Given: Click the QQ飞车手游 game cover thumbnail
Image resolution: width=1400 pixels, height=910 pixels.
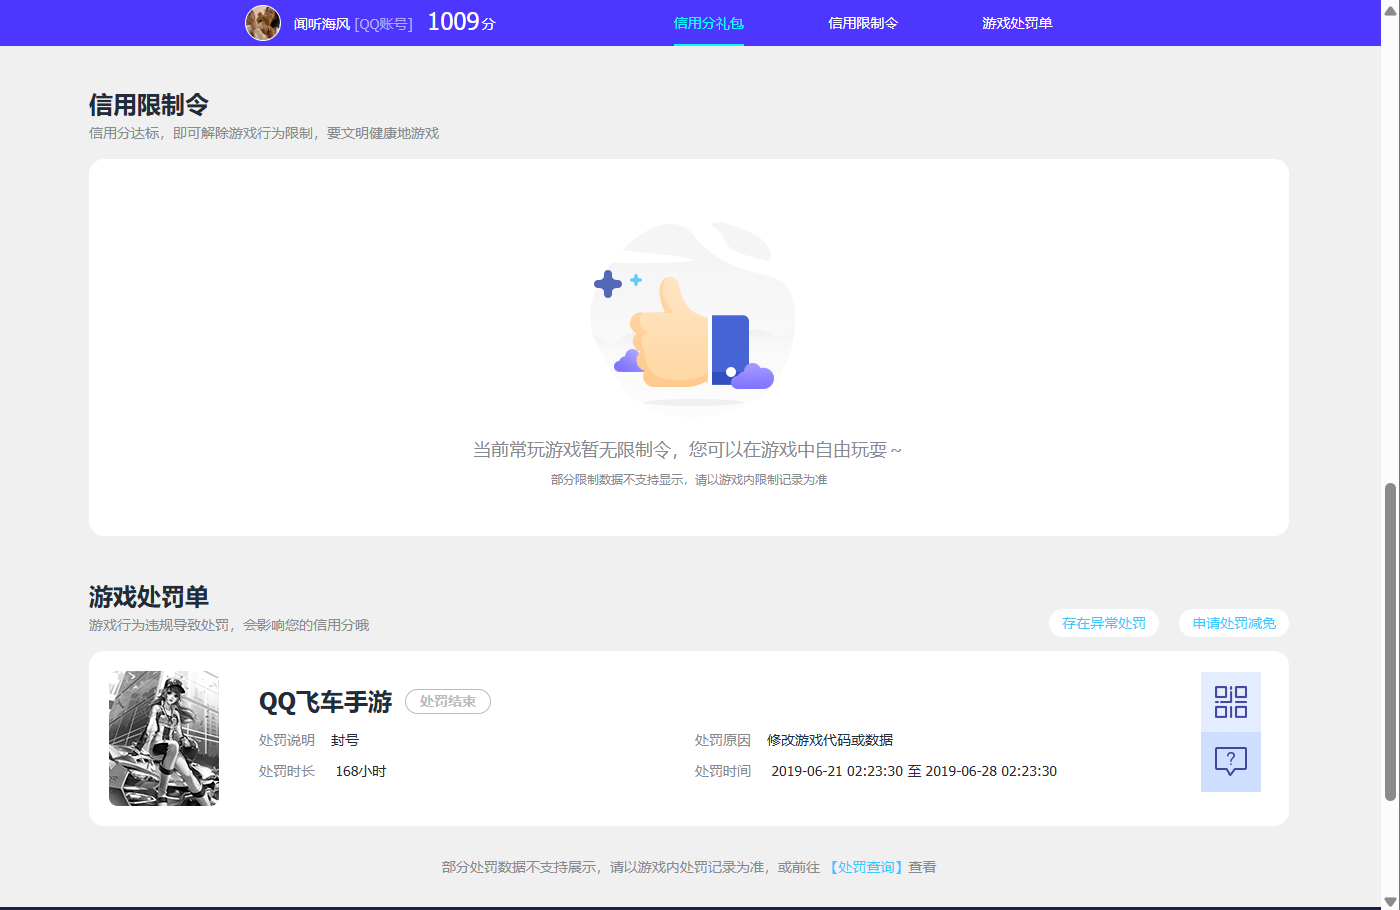Looking at the screenshot, I should [x=163, y=738].
